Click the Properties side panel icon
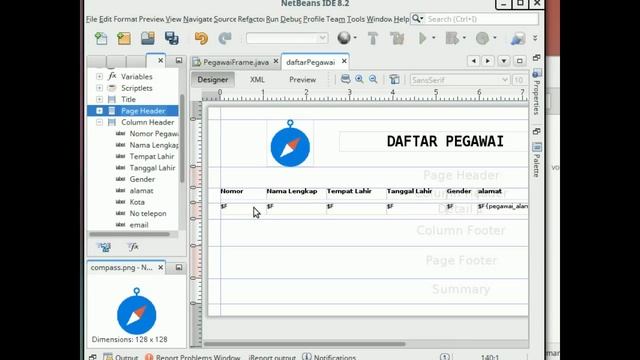640x360 pixels. click(537, 73)
